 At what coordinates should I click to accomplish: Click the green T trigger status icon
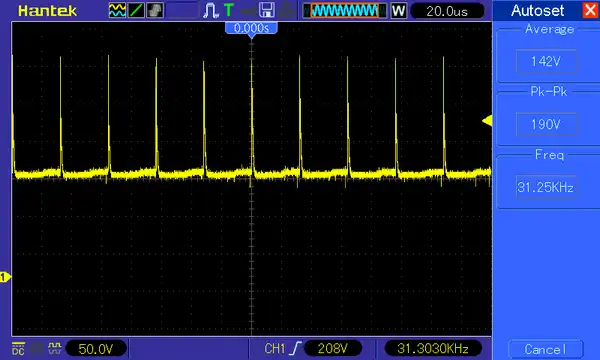tap(229, 10)
